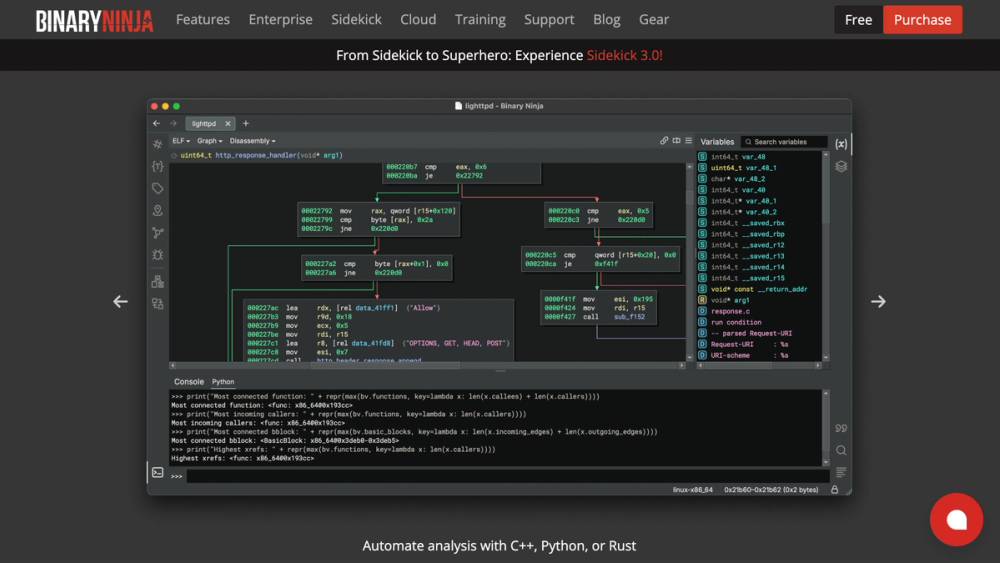Open the Types sidebar icon
Image resolution: width=1000 pixels, height=563 pixels.
coord(158,166)
